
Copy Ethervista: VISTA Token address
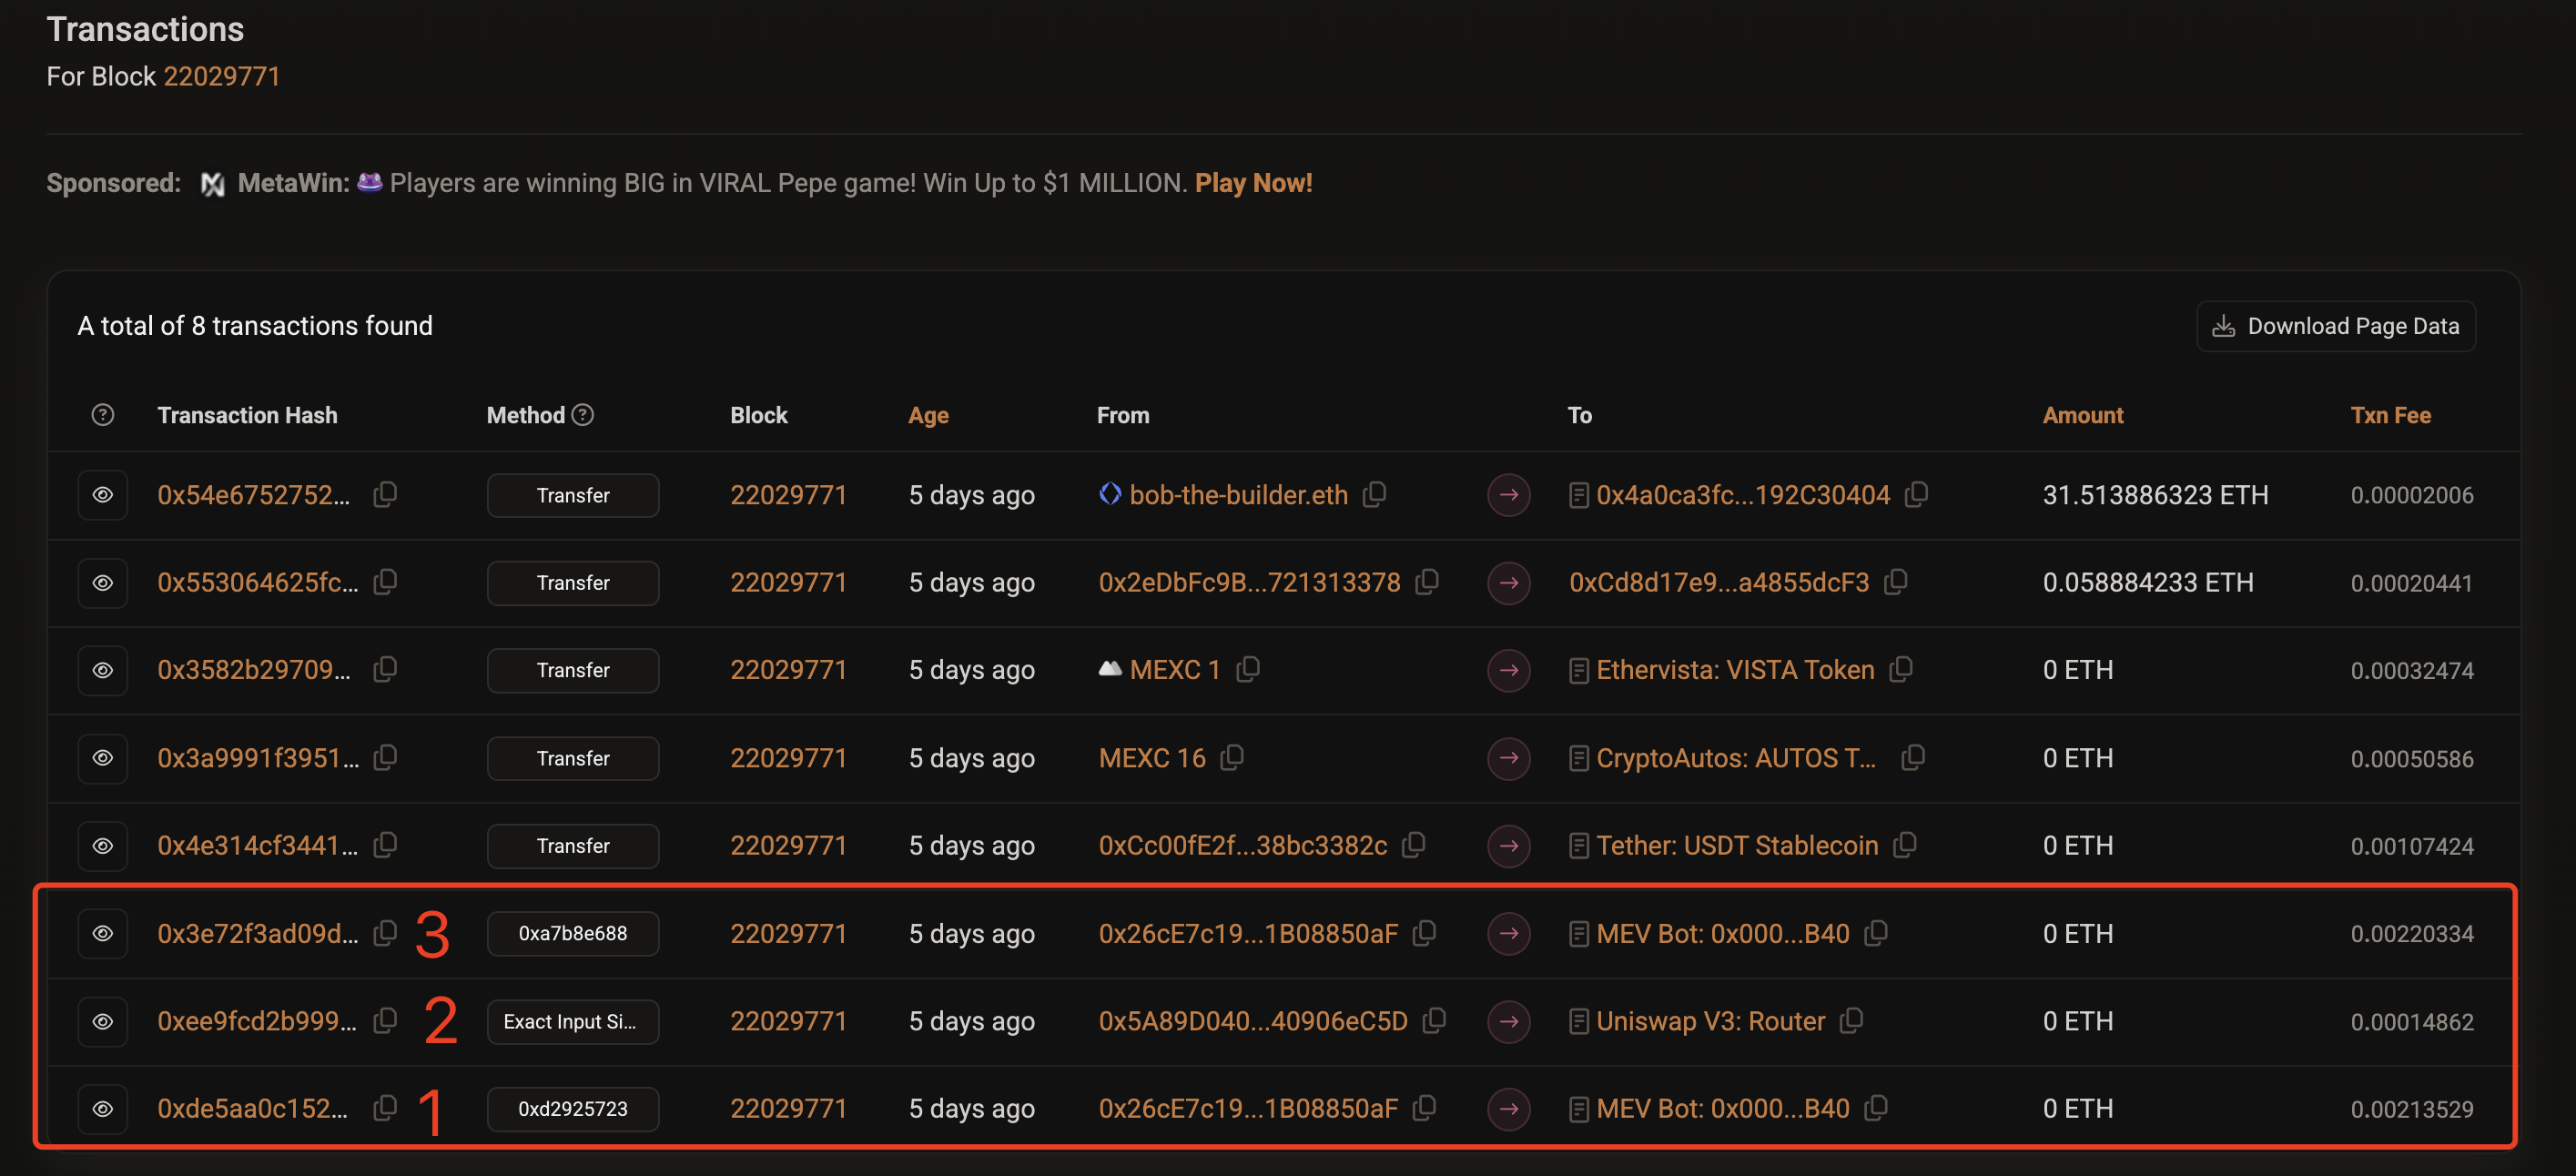pos(1901,669)
